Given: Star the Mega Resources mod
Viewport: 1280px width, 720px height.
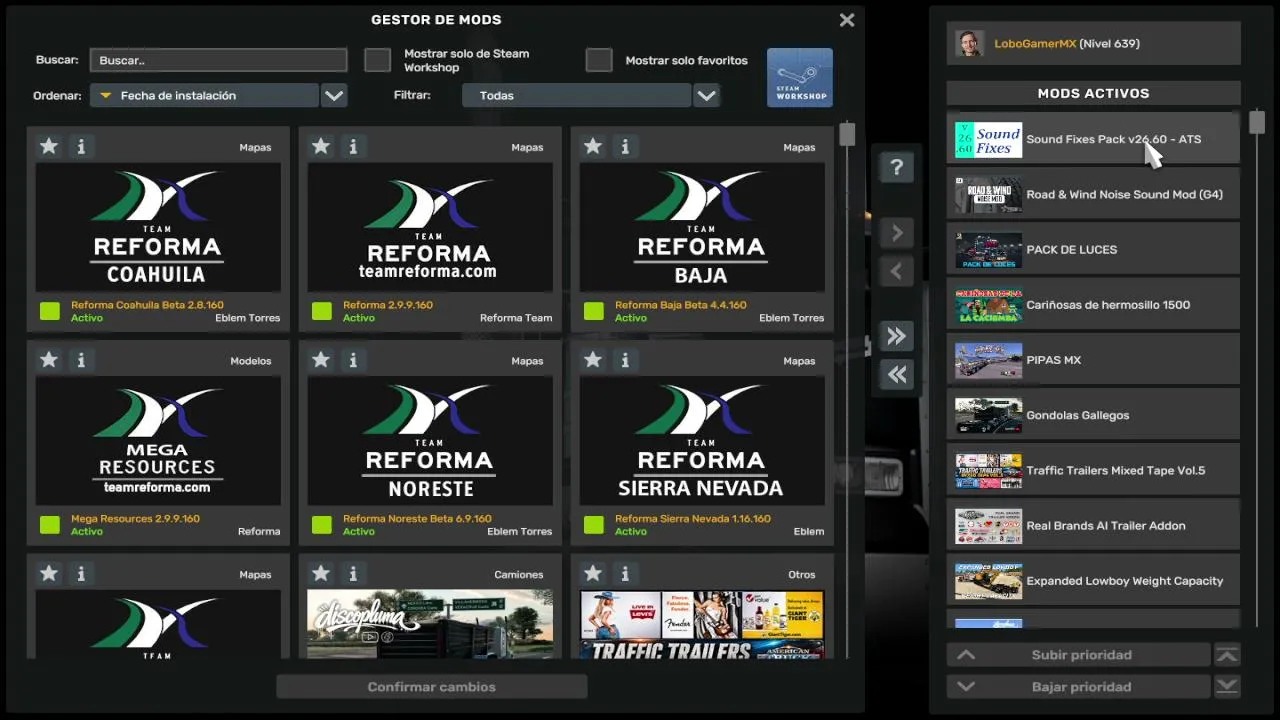Looking at the screenshot, I should click(49, 360).
